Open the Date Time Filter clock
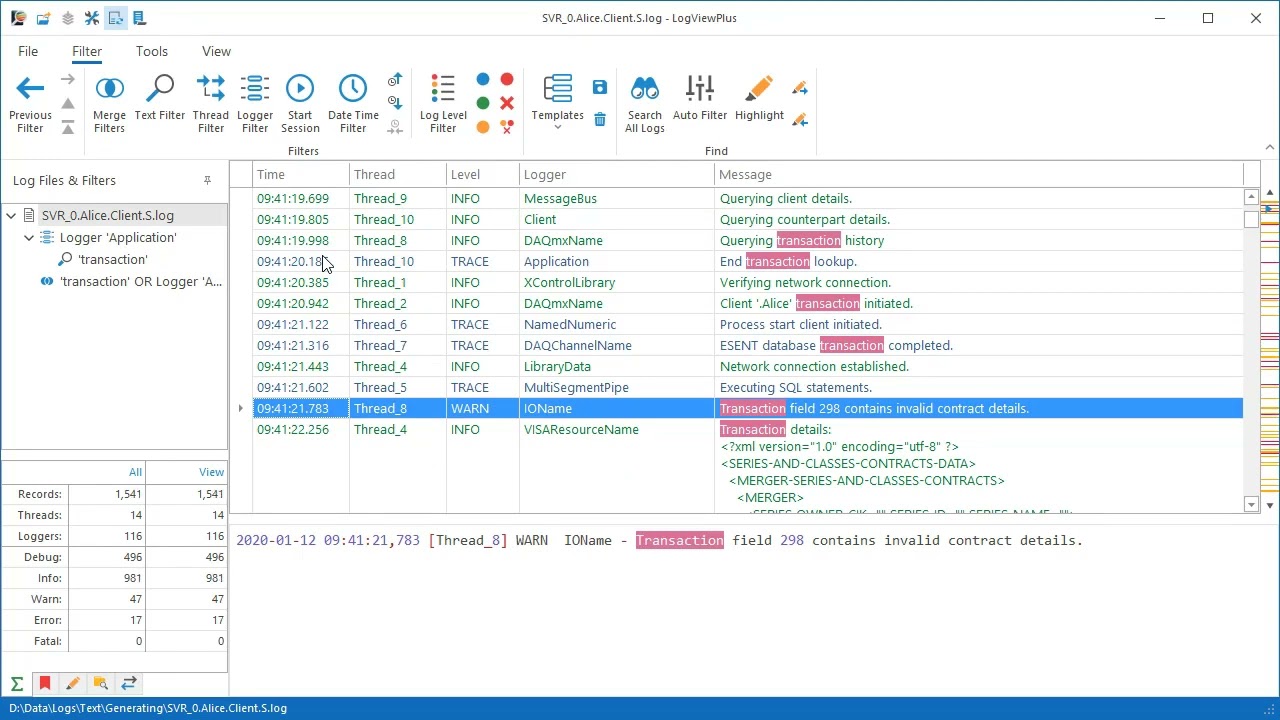Image resolution: width=1280 pixels, height=720 pixels. [x=353, y=104]
